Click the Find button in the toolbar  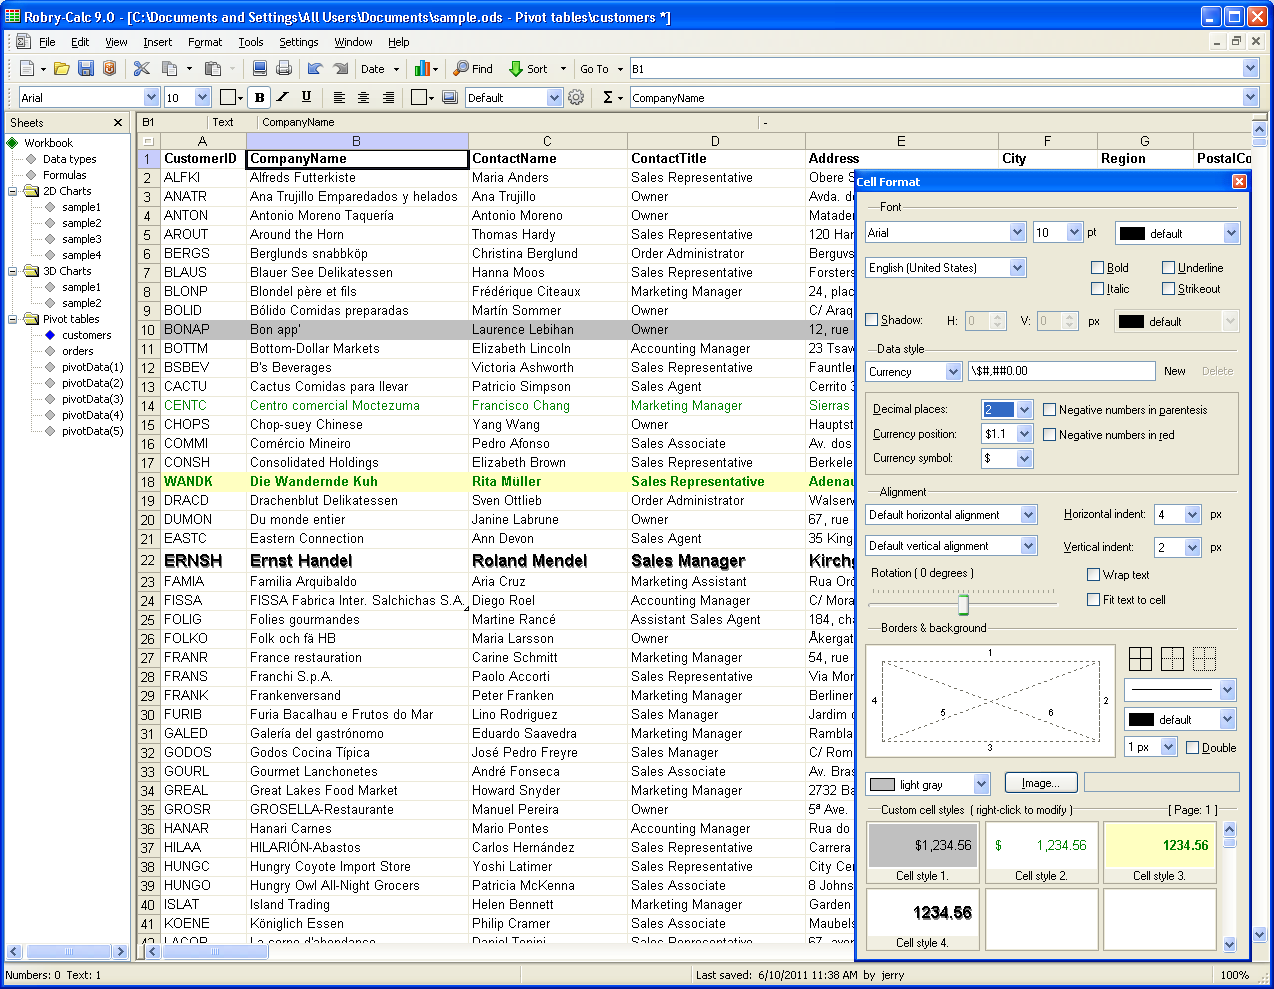pyautogui.click(x=473, y=69)
